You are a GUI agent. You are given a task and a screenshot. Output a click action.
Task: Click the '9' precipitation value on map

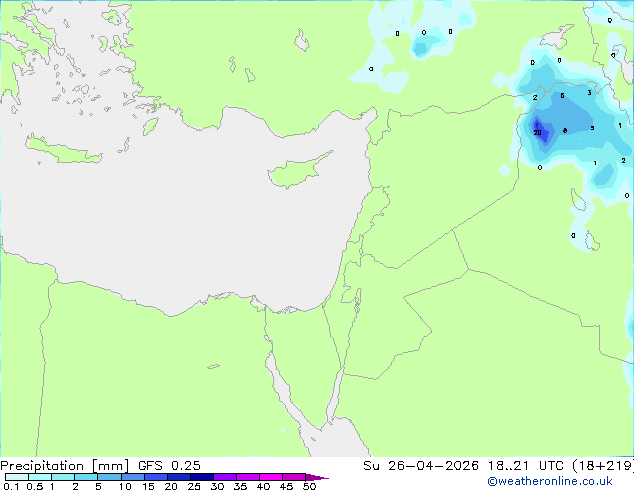point(592,128)
